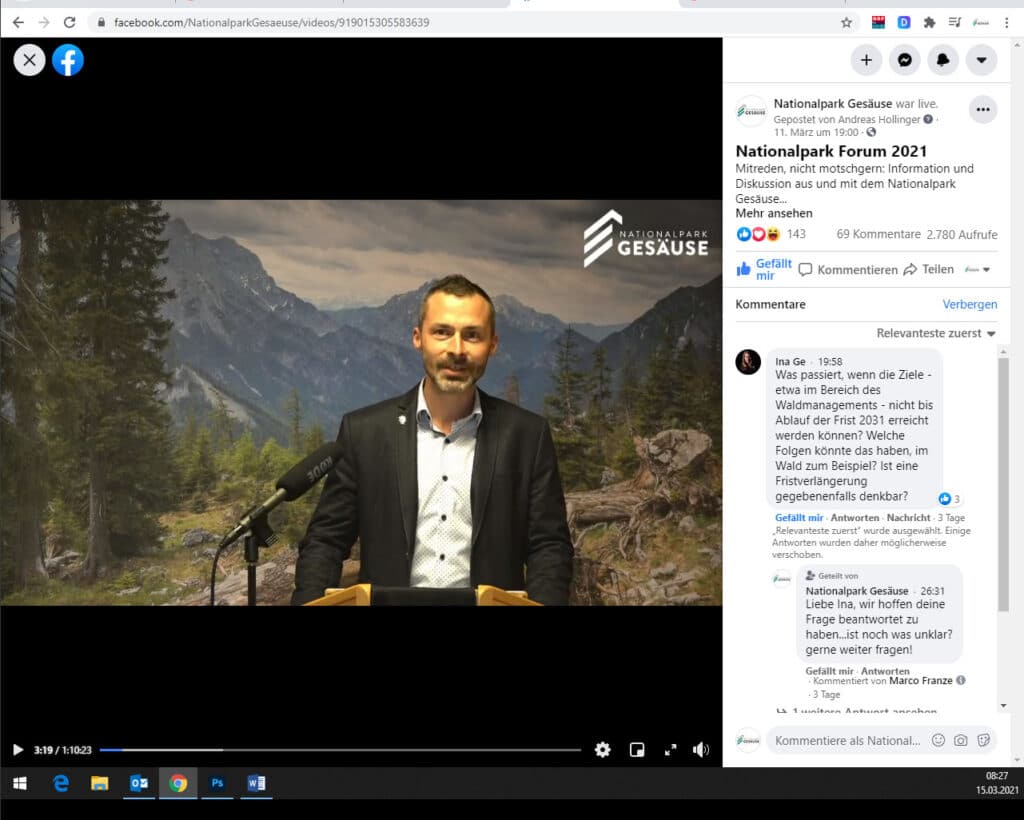Image resolution: width=1024 pixels, height=820 pixels.
Task: Mute the video with the volume icon
Action: click(701, 749)
